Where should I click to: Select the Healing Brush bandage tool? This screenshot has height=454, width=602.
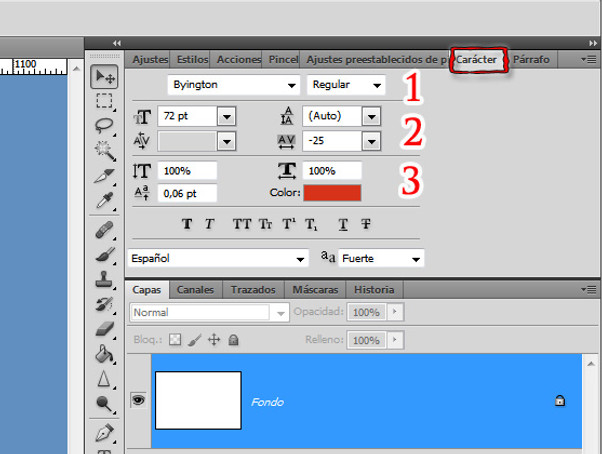104,229
